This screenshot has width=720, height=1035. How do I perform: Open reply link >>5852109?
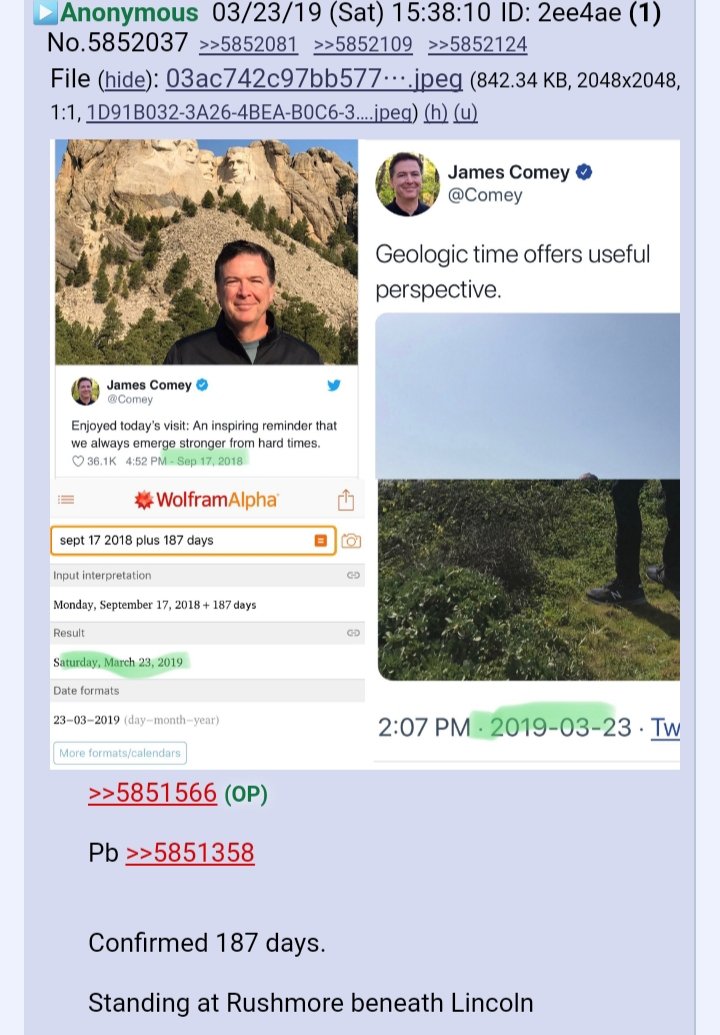363,44
